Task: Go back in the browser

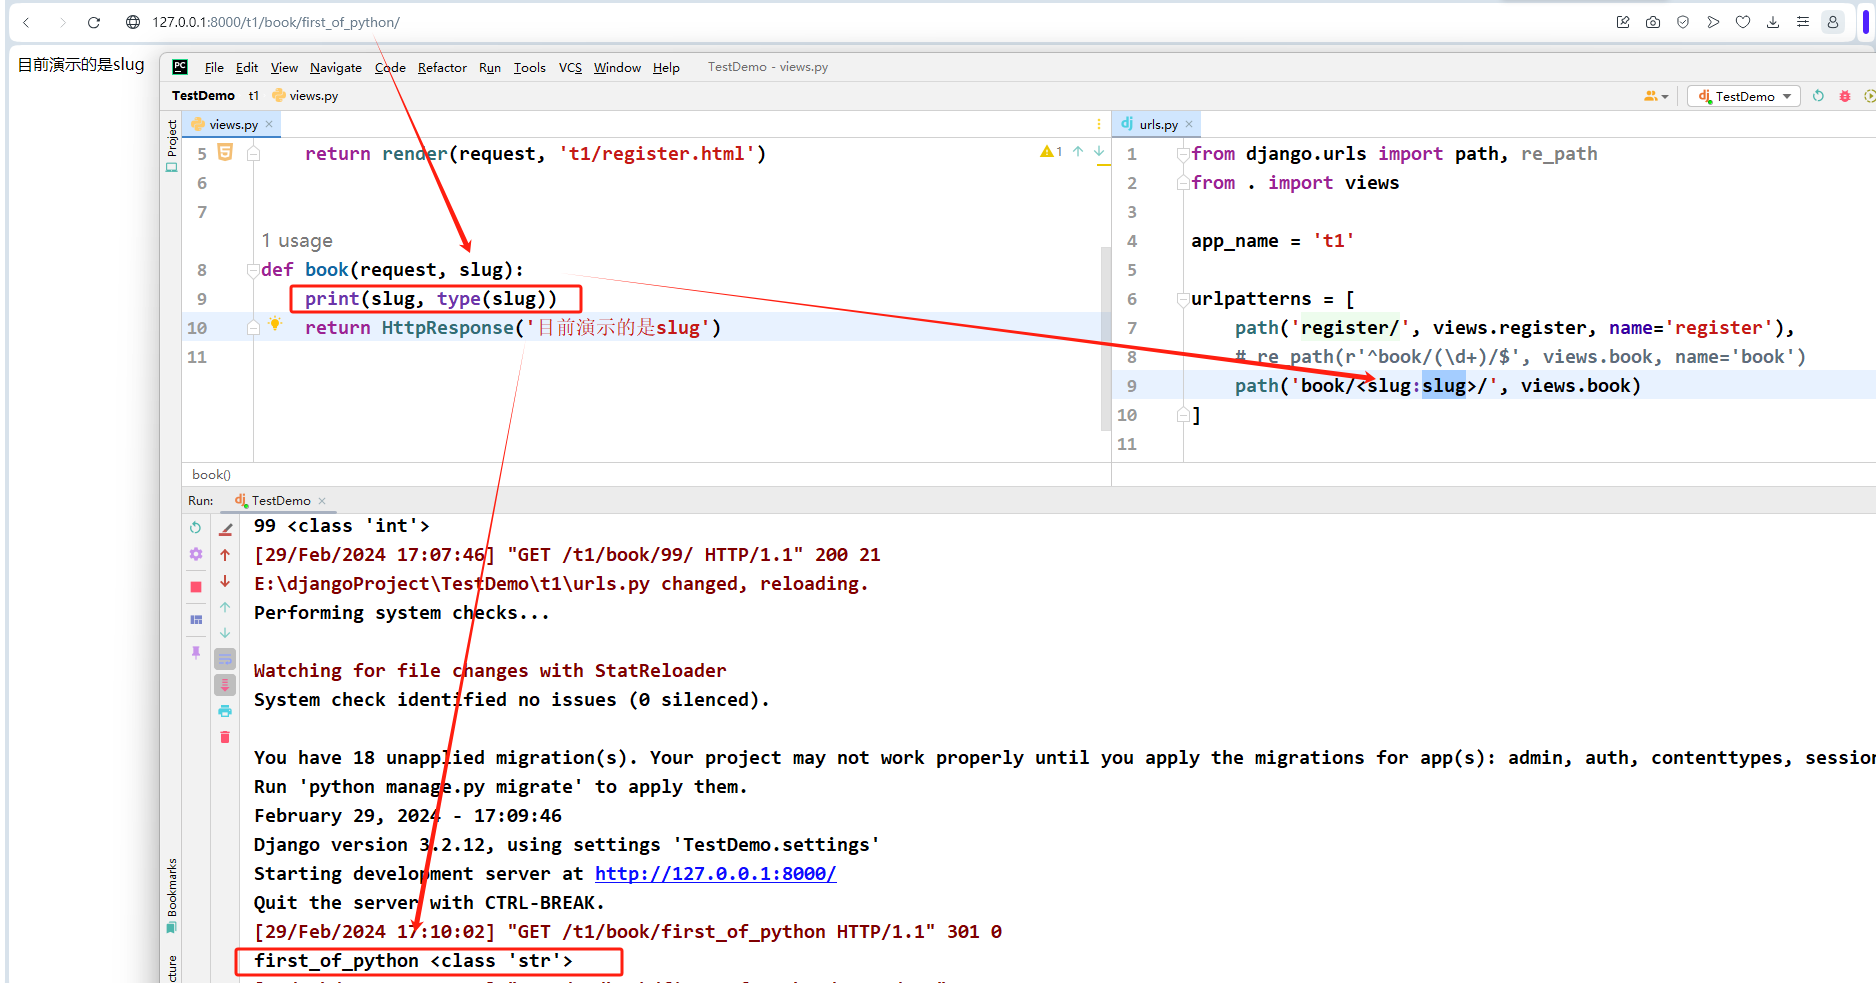Action: click(x=26, y=22)
